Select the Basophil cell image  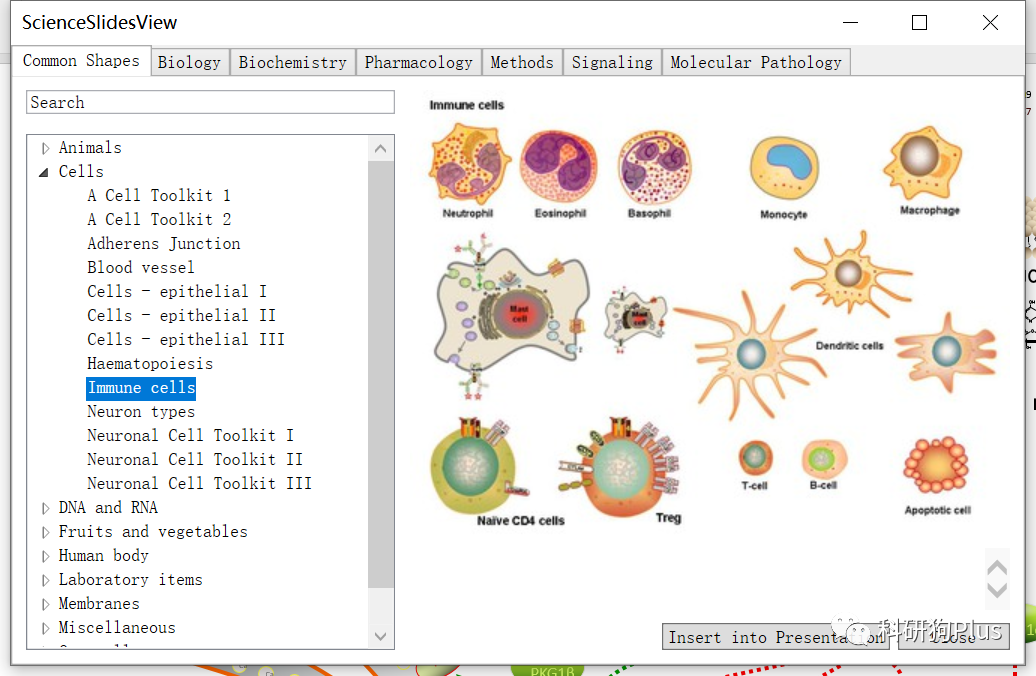pyautogui.click(x=654, y=169)
